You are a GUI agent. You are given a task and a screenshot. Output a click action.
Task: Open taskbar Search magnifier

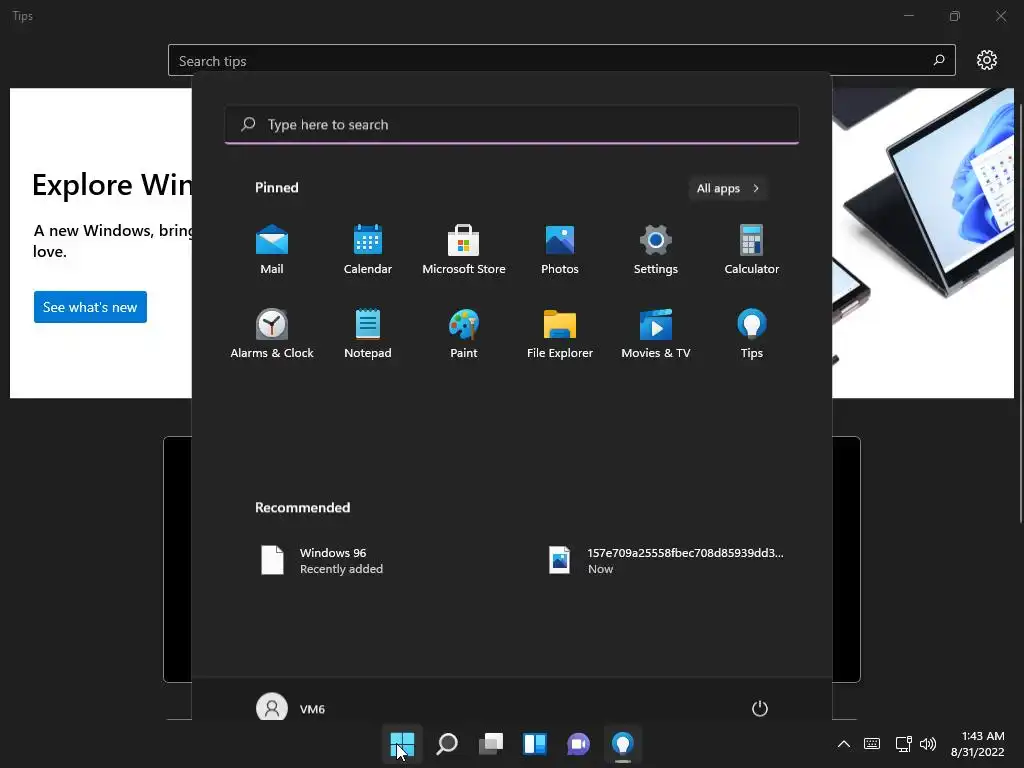coord(447,744)
